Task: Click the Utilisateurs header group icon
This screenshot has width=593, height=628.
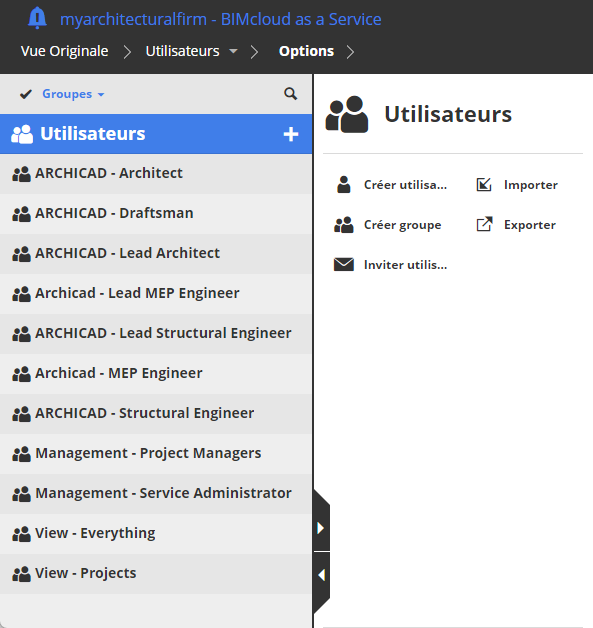Action: tap(22, 134)
